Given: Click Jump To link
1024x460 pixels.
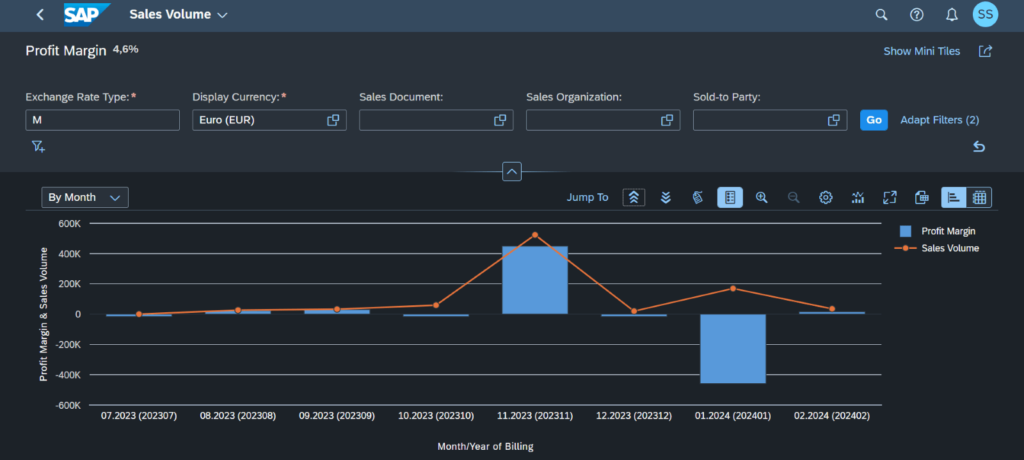Looking at the screenshot, I should (587, 197).
